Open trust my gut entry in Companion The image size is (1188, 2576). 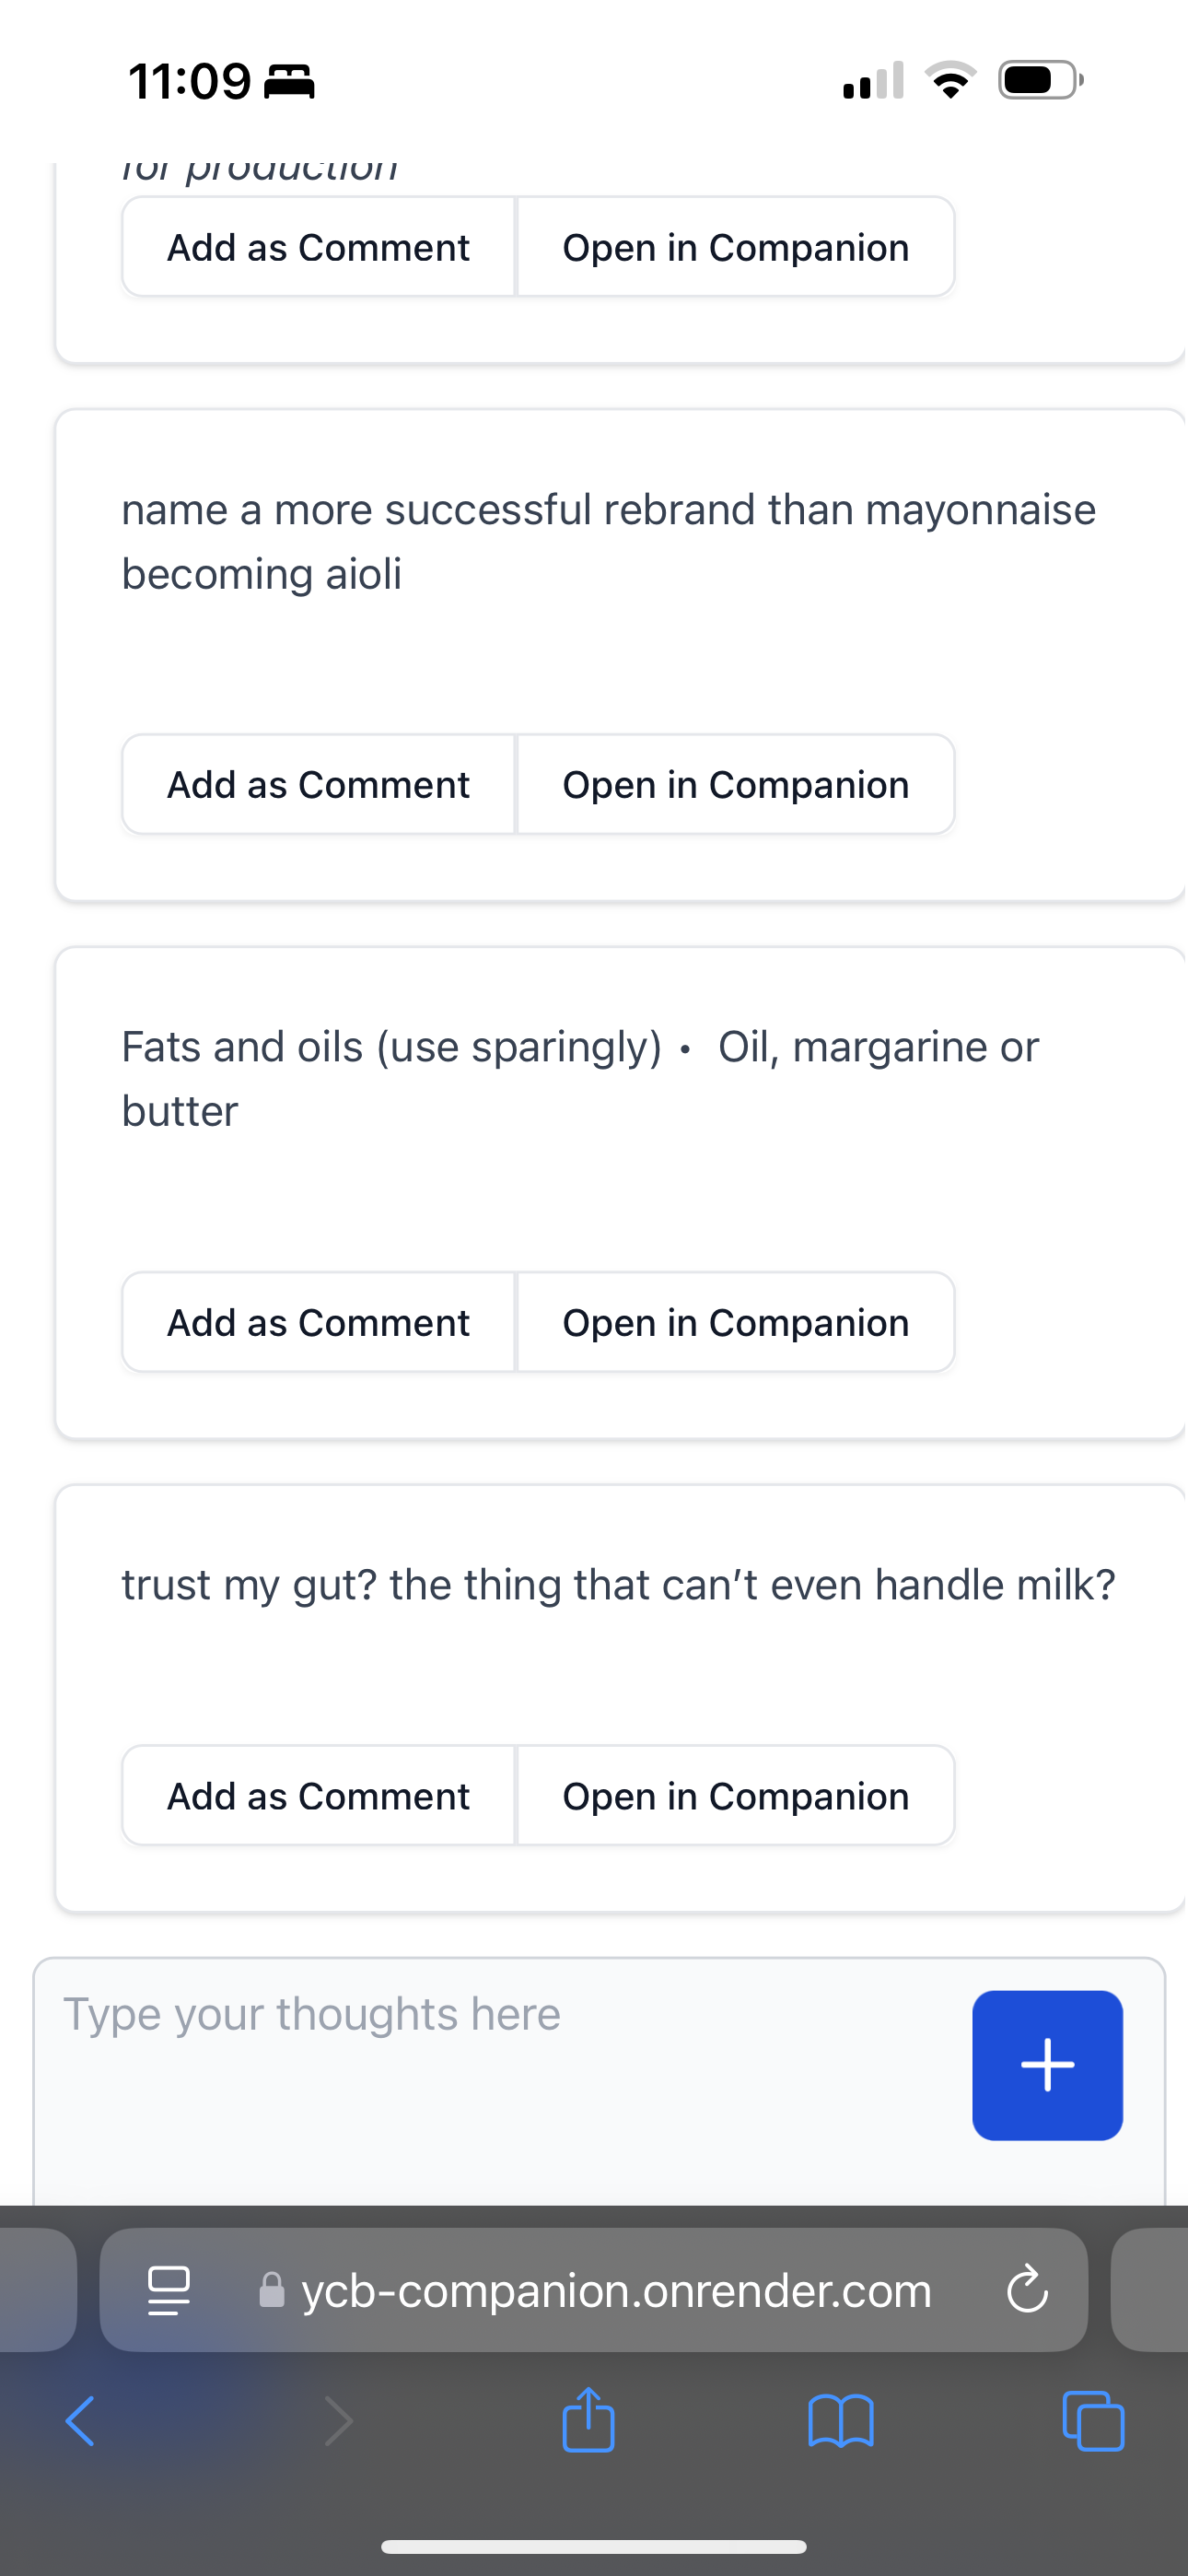[x=736, y=1795]
